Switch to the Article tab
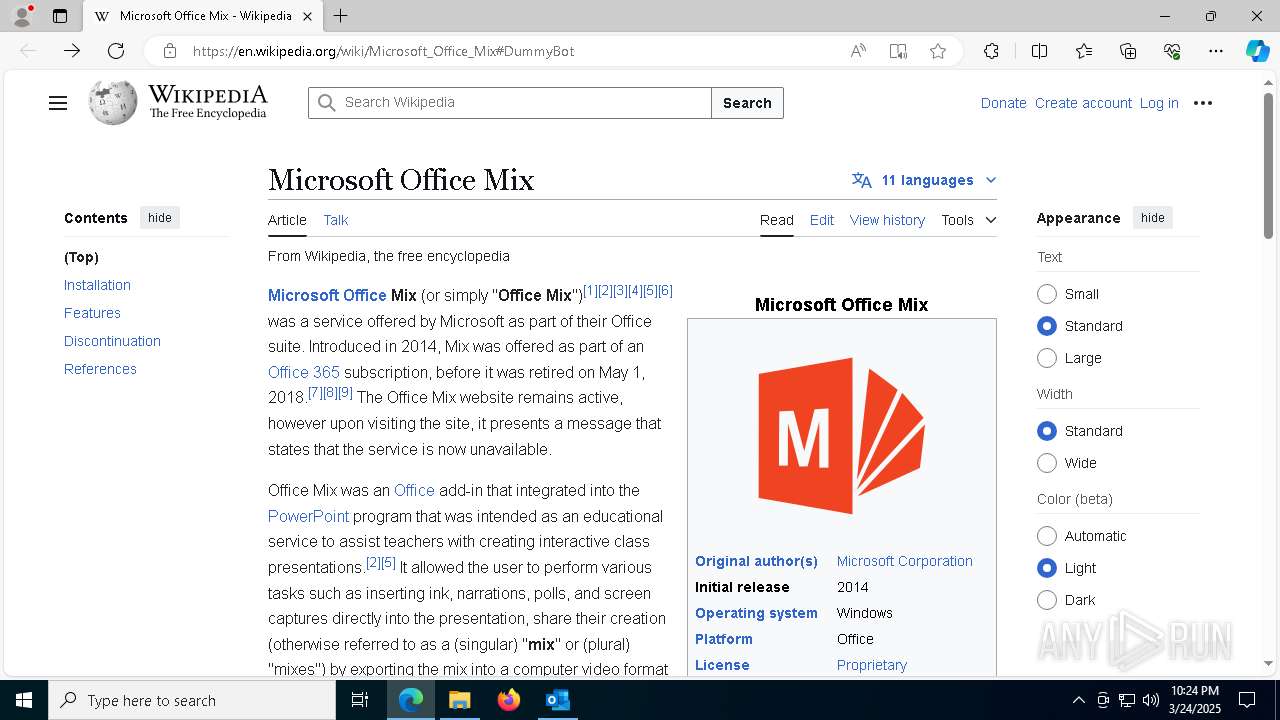 pos(287,220)
